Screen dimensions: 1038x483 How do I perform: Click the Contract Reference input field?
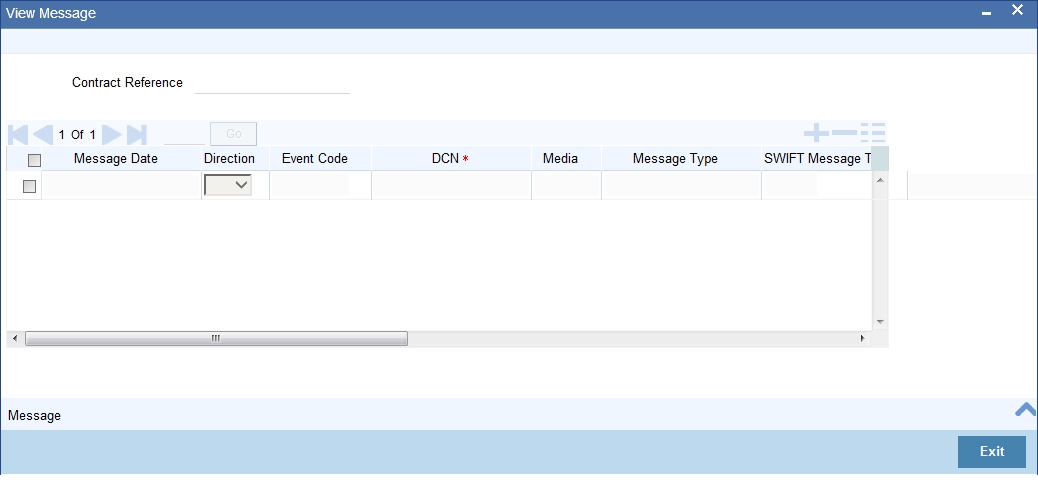[272, 83]
